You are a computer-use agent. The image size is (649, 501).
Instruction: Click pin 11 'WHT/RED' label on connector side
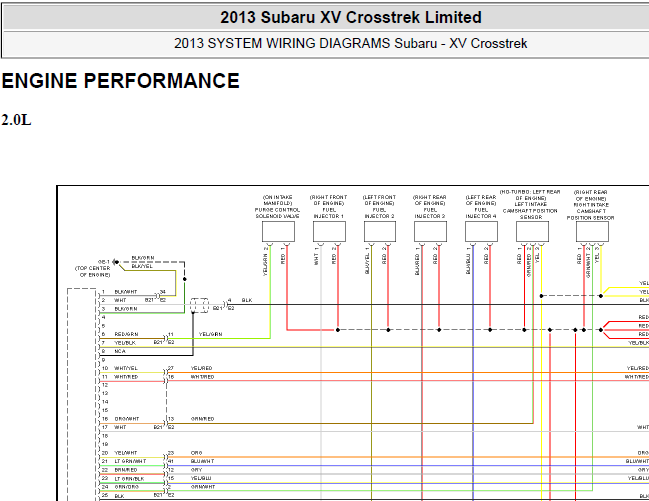(126, 377)
